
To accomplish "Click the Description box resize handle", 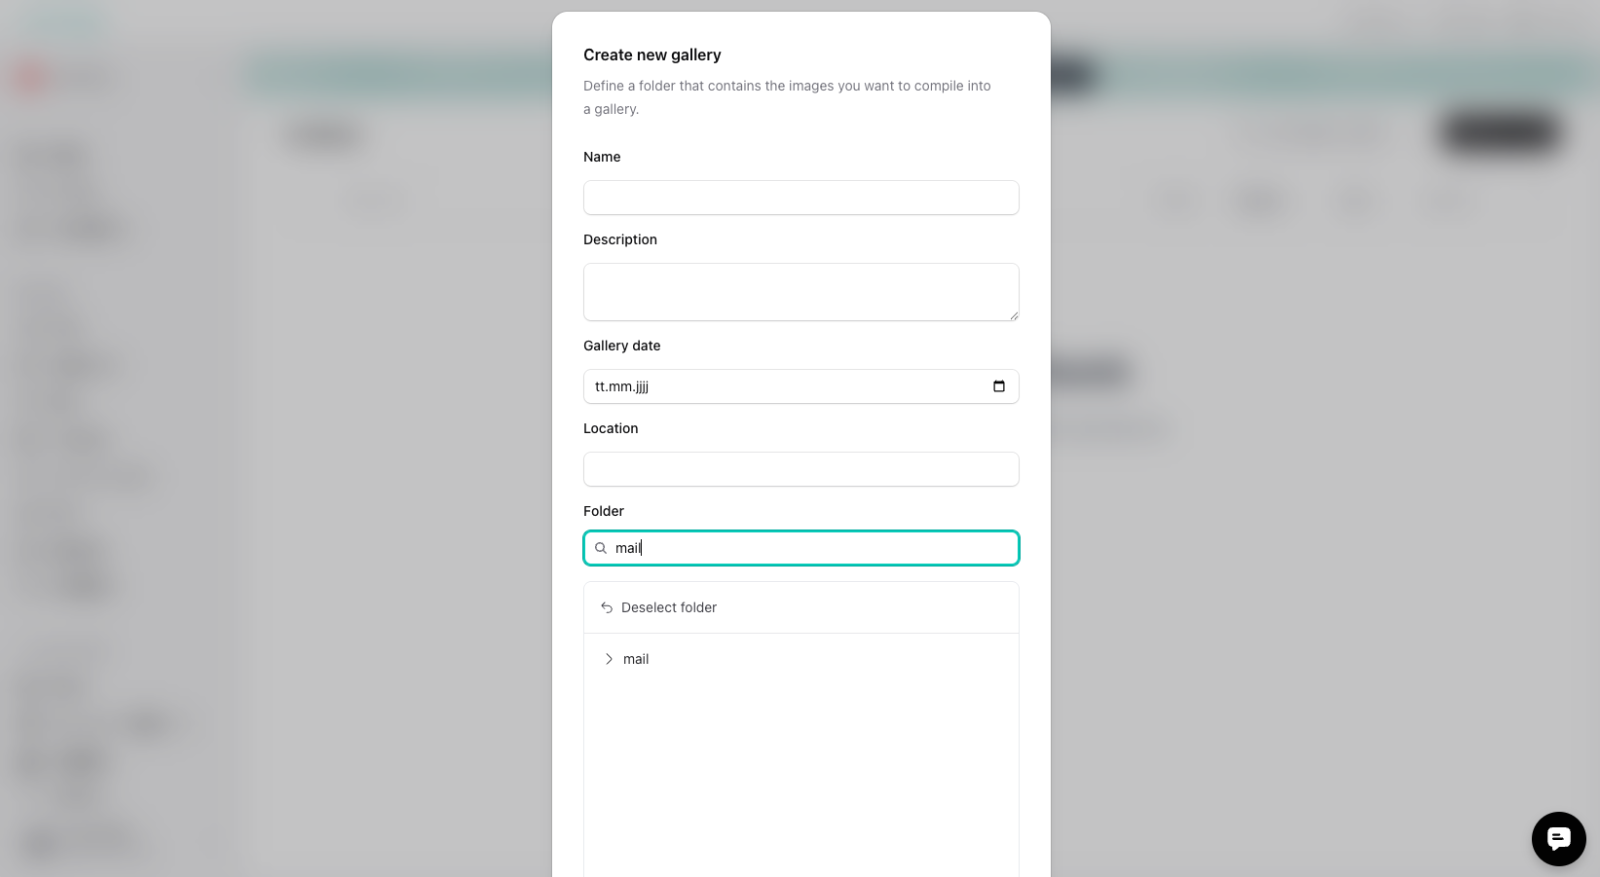I will tap(1013, 315).
